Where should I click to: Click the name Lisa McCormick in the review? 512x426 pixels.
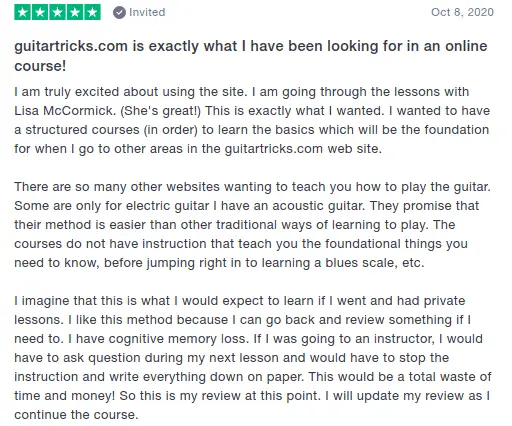(65, 111)
